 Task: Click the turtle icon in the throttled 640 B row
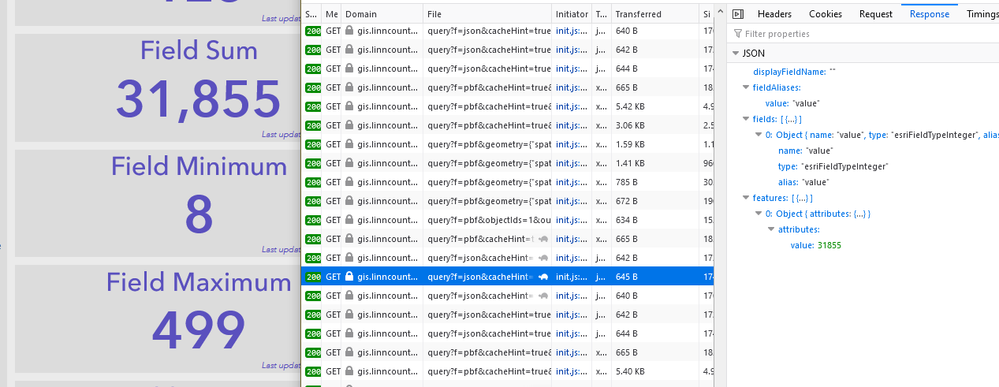[543, 296]
